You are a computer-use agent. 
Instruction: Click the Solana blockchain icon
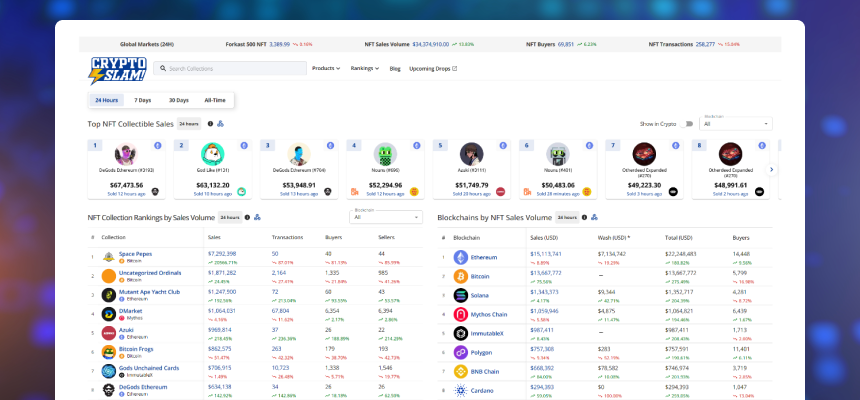click(461, 295)
